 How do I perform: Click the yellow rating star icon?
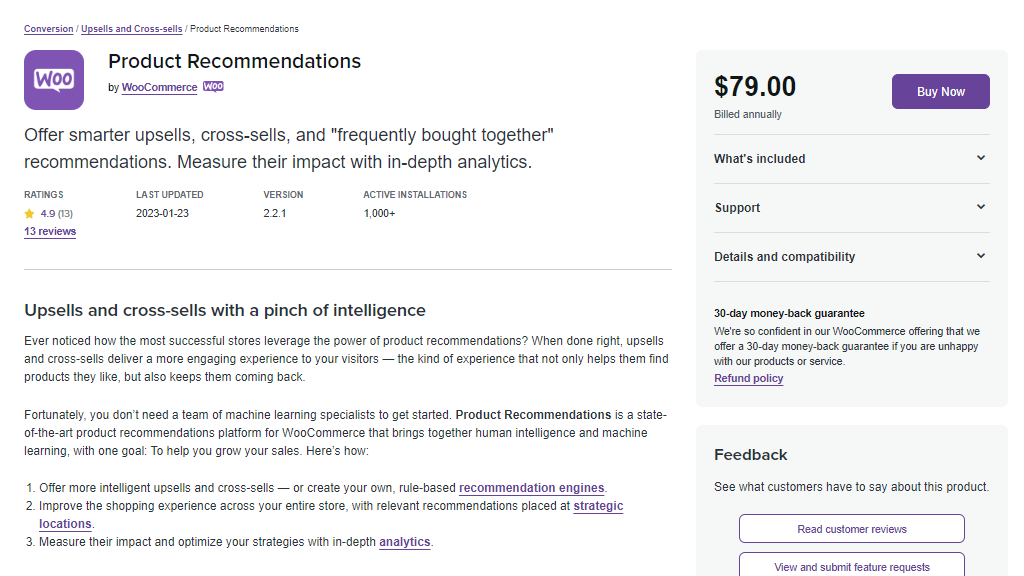pyautogui.click(x=29, y=214)
